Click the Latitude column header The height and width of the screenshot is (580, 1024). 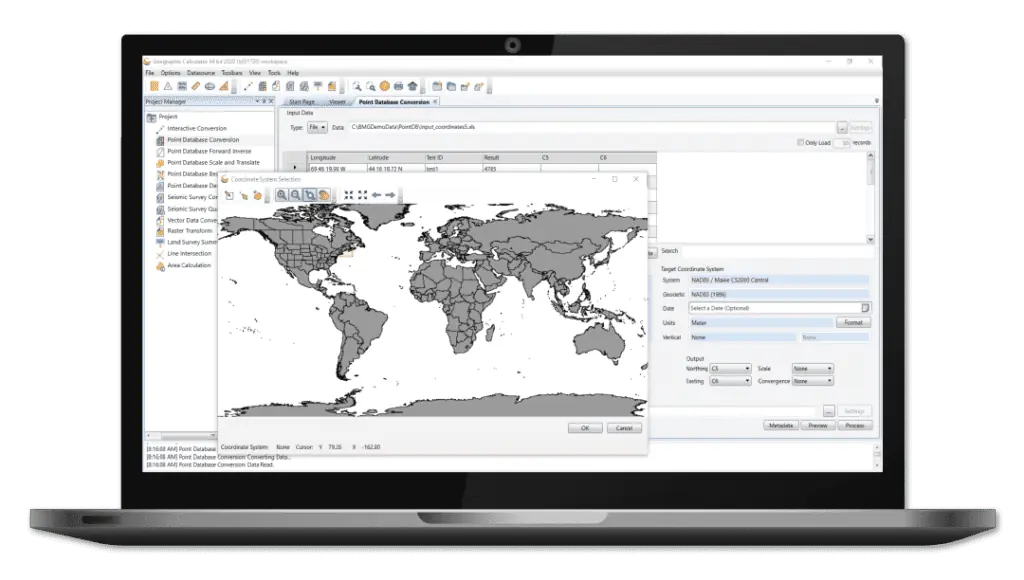click(x=394, y=157)
